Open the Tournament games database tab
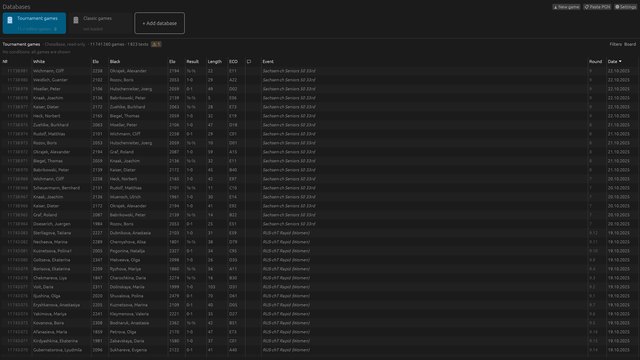This screenshot has width=640, height=360. tap(34, 23)
